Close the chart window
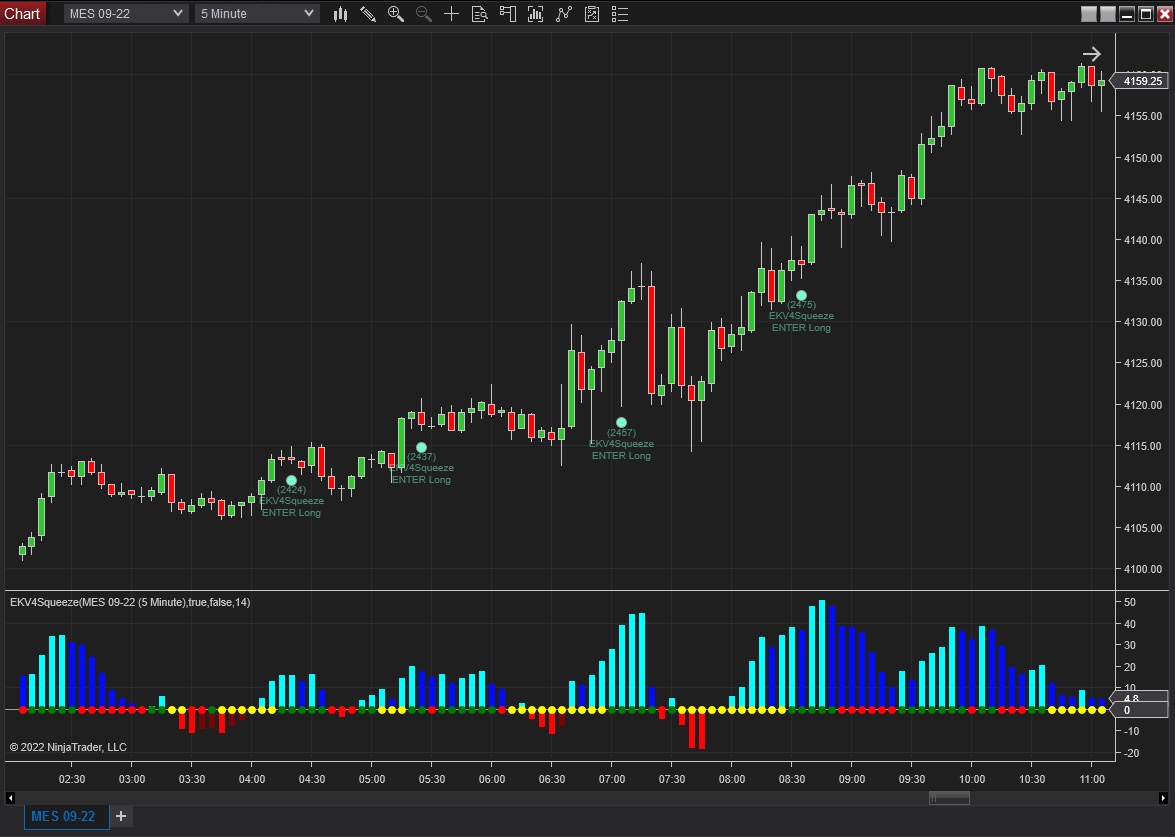 1165,13
